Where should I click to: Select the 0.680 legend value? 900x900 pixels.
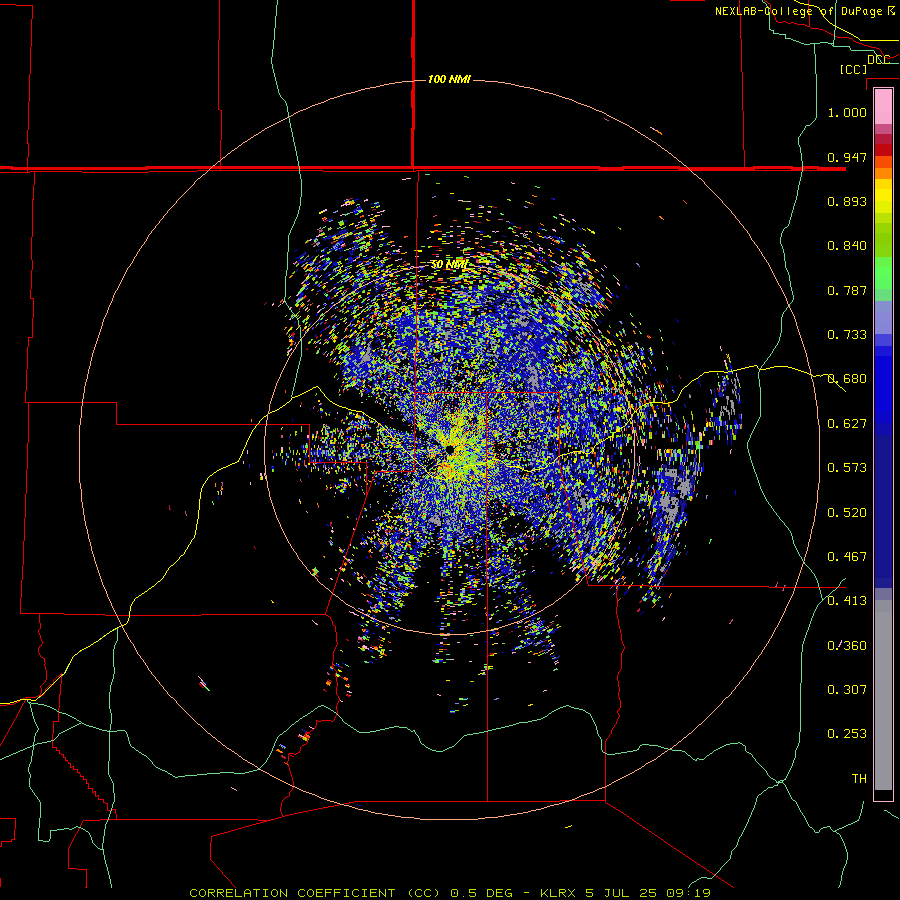point(847,379)
